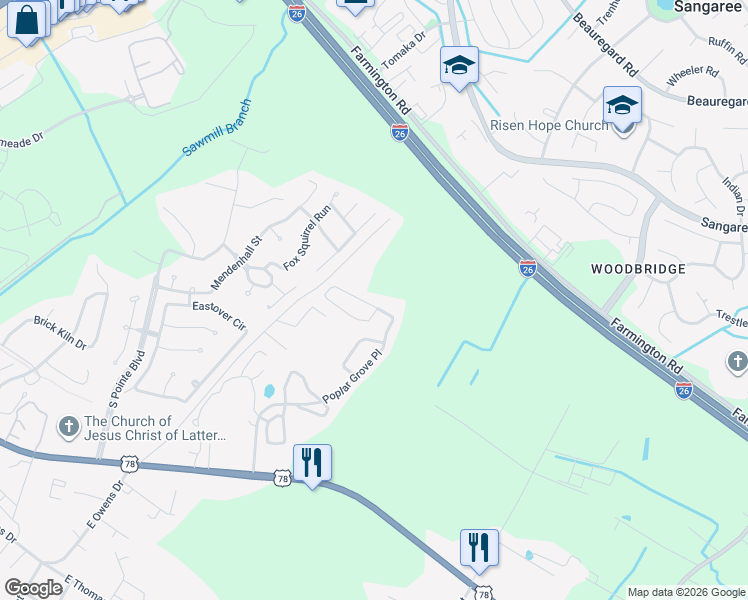Click the restaurant marker on Highway 78
This screenshot has height=600, width=748.
pyautogui.click(x=312, y=465)
